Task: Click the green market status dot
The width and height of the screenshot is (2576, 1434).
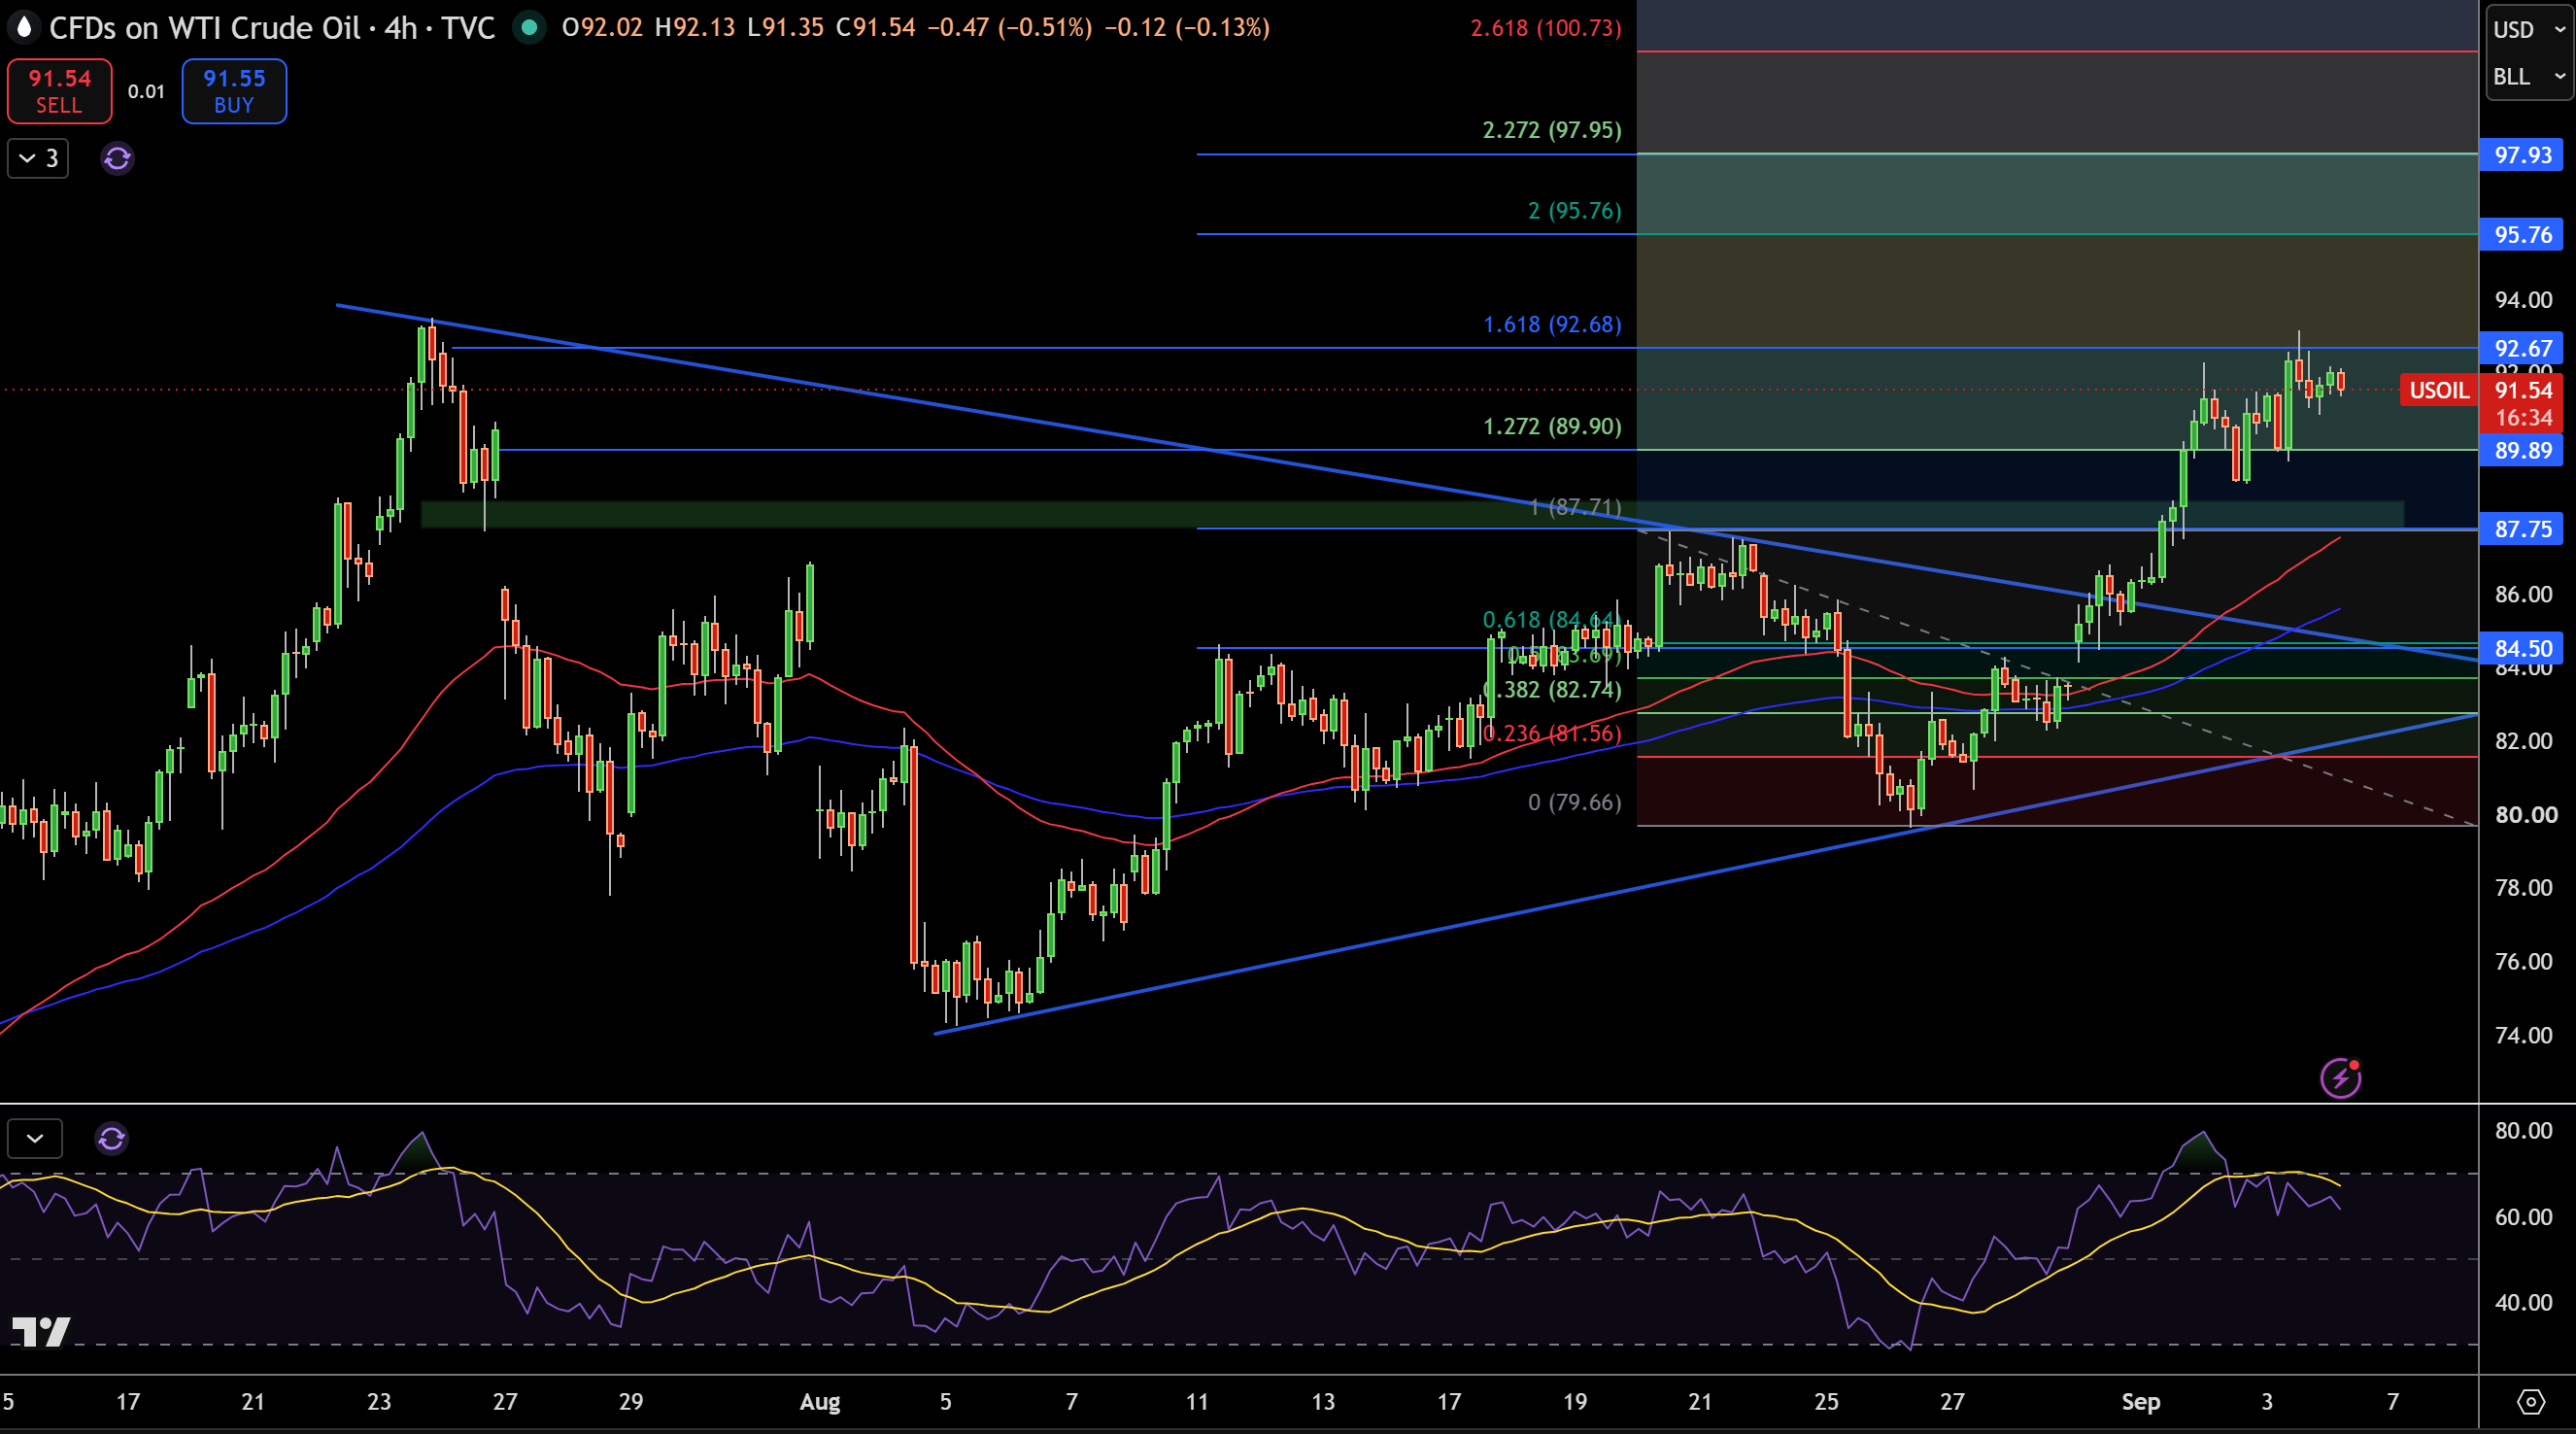Action: [x=529, y=27]
